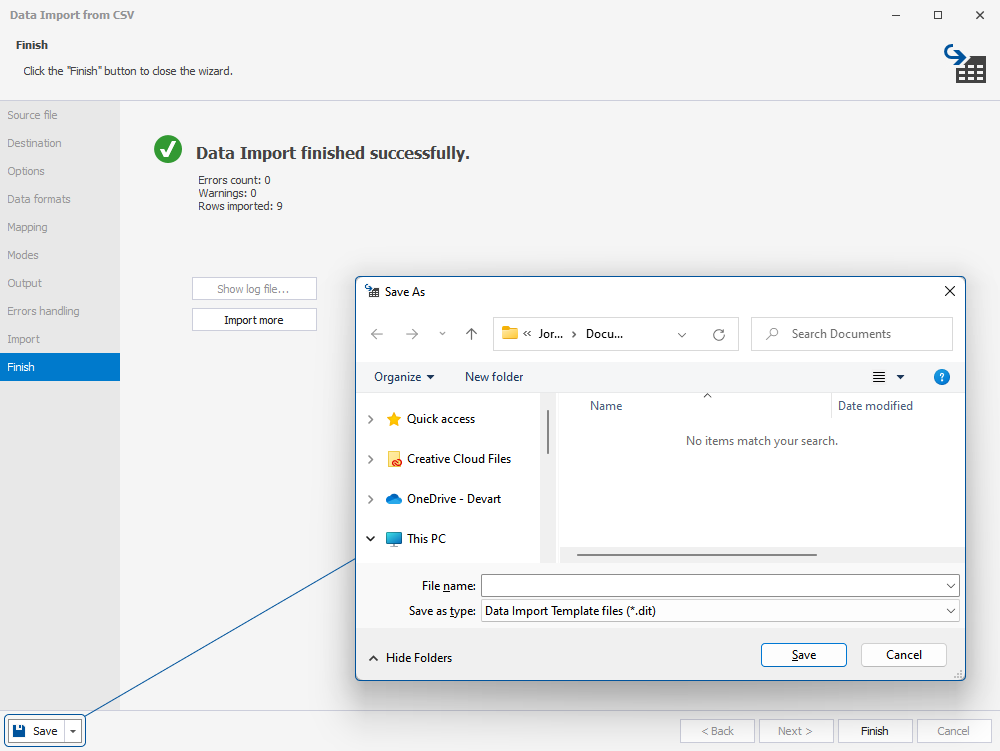Viewport: 1000px width, 751px height.
Task: Expand the Quick access tree node
Action: [371, 419]
